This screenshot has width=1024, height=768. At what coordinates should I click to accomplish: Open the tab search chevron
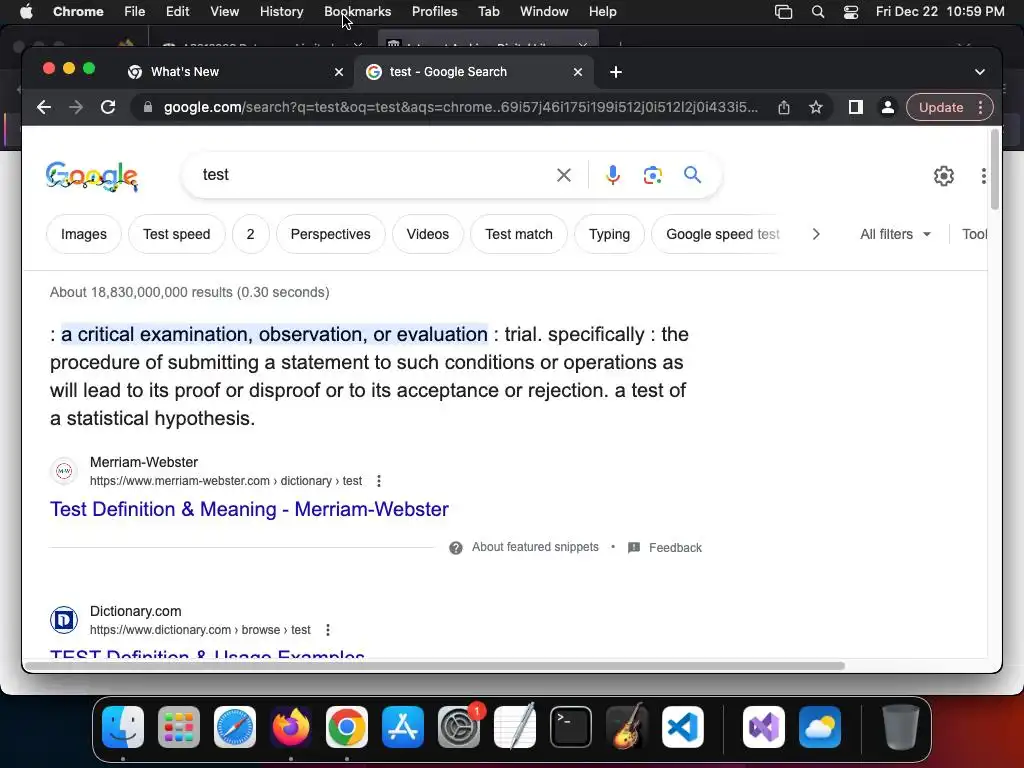pos(980,72)
